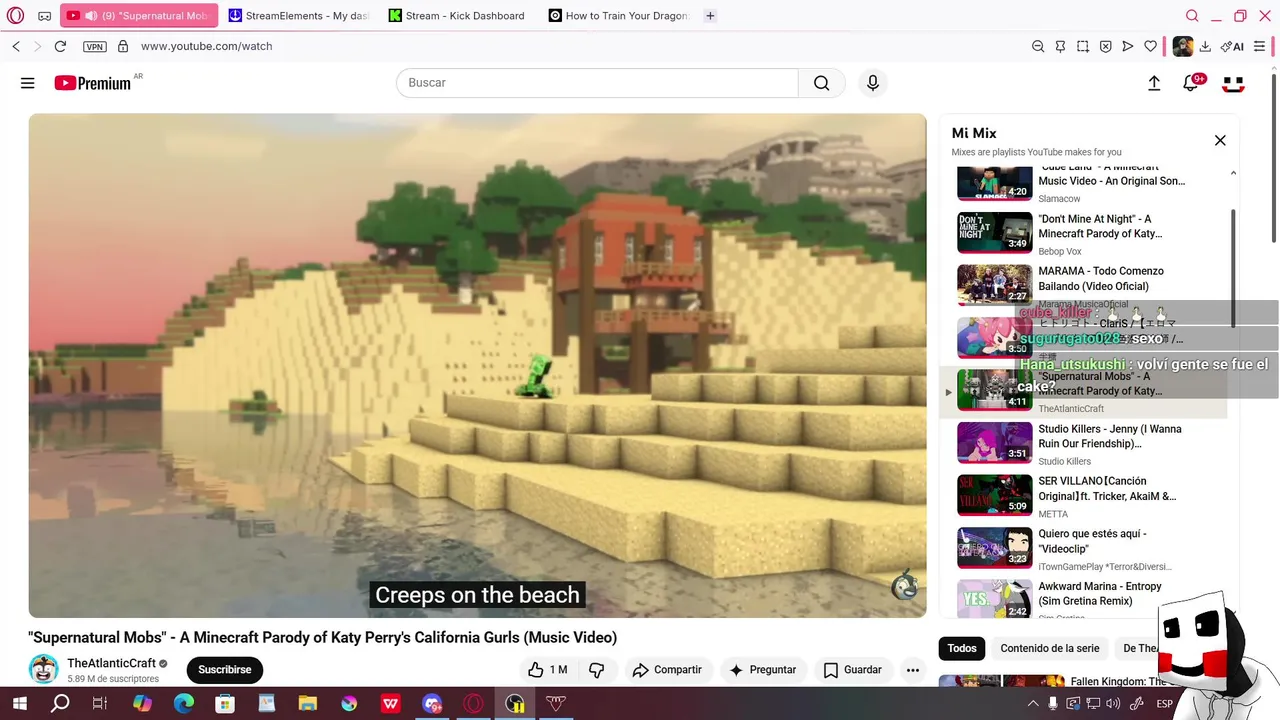
Task: Open the zoom-out magnifier in address bar
Action: 1038,46
